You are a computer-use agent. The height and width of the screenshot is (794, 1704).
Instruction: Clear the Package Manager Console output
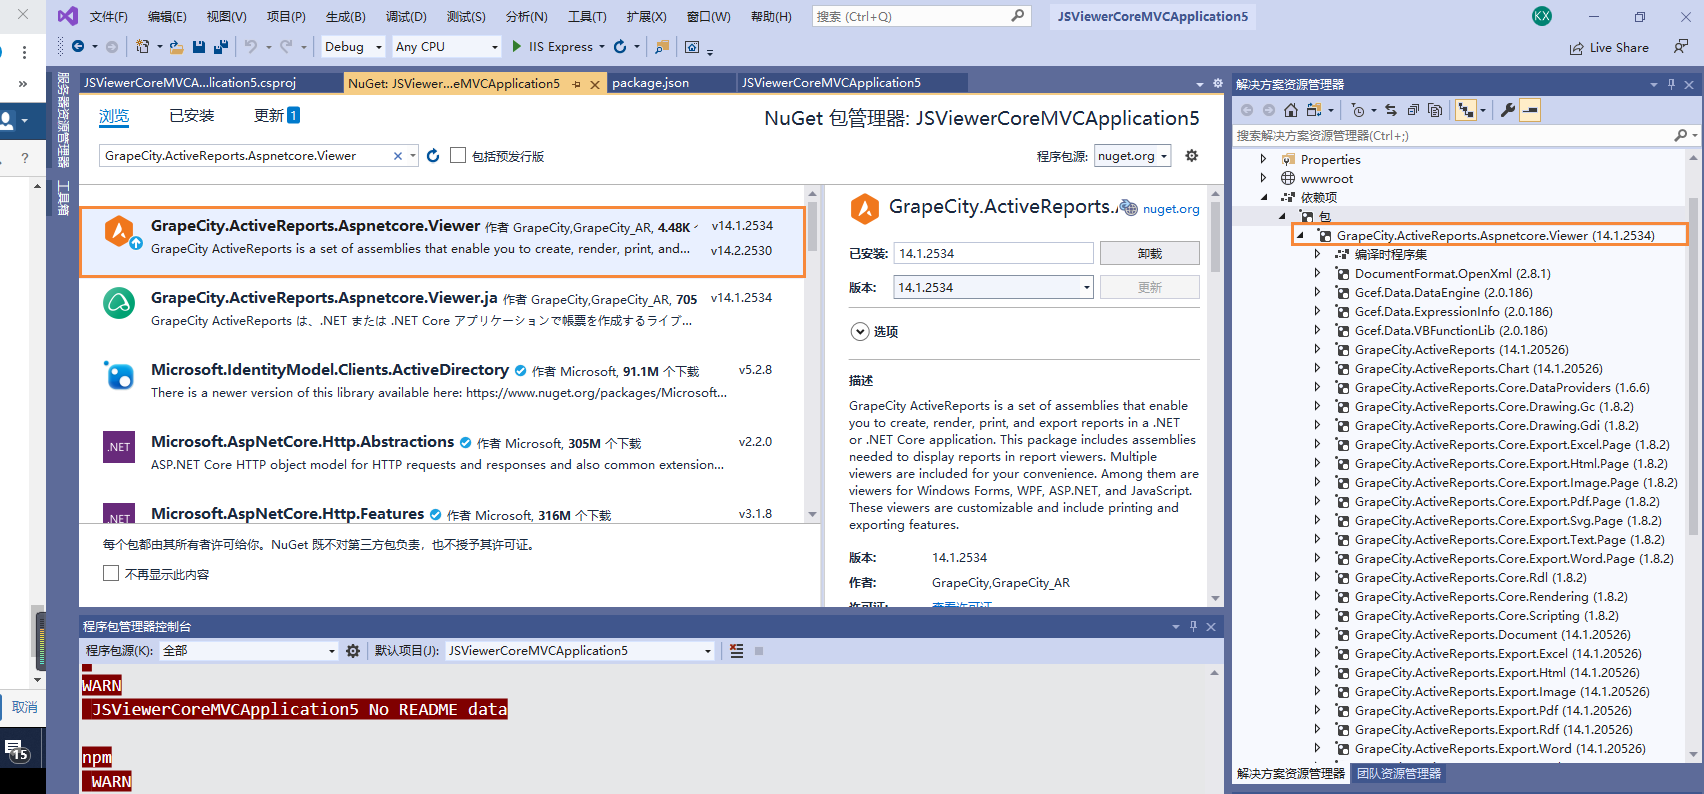[x=737, y=651]
